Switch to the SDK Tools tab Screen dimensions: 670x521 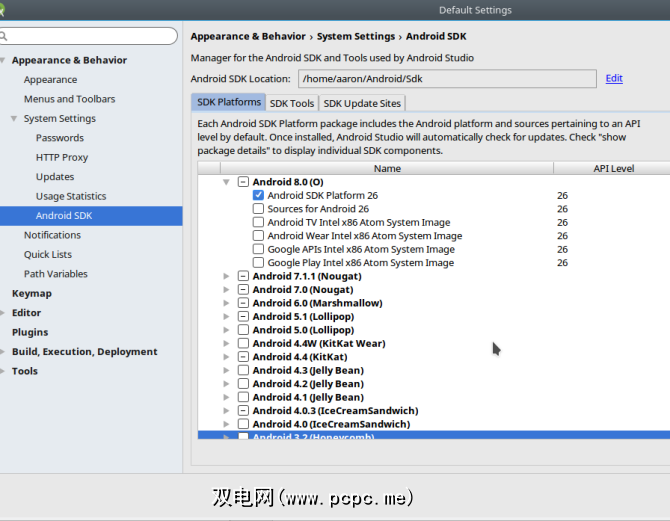[x=292, y=103]
